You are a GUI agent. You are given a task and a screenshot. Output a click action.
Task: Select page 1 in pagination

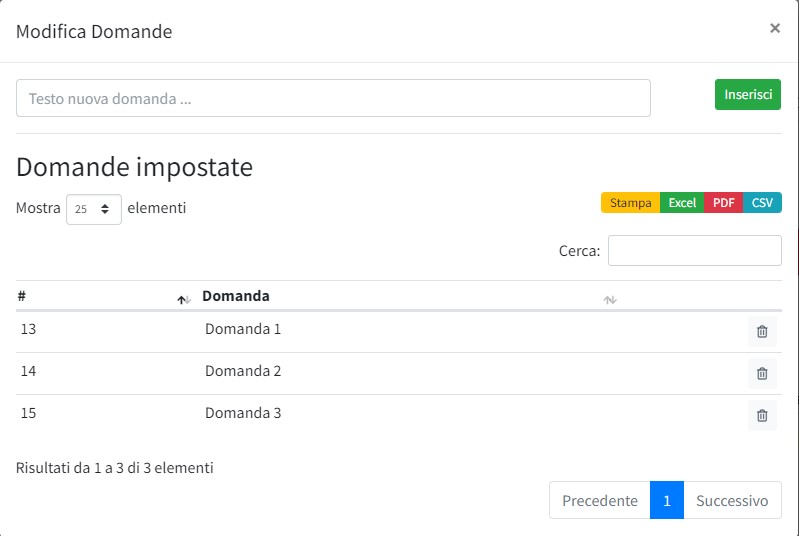[667, 501]
